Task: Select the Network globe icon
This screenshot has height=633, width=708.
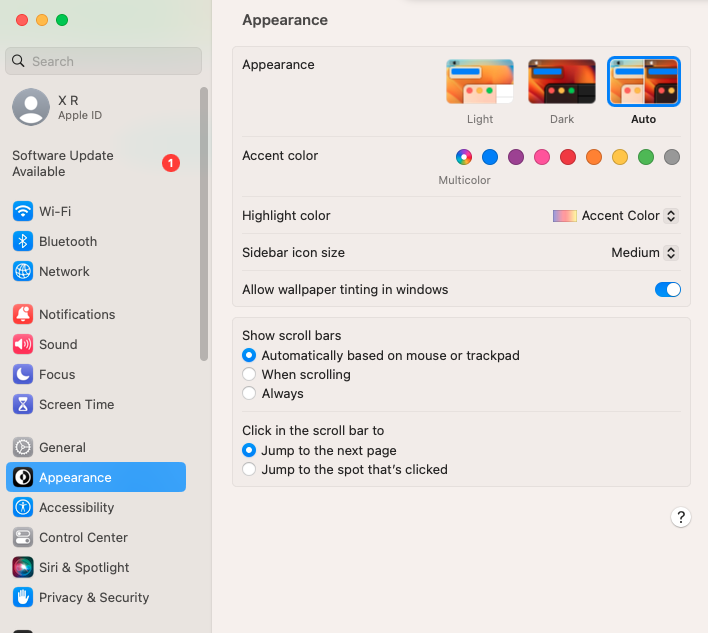Action: click(x=23, y=271)
